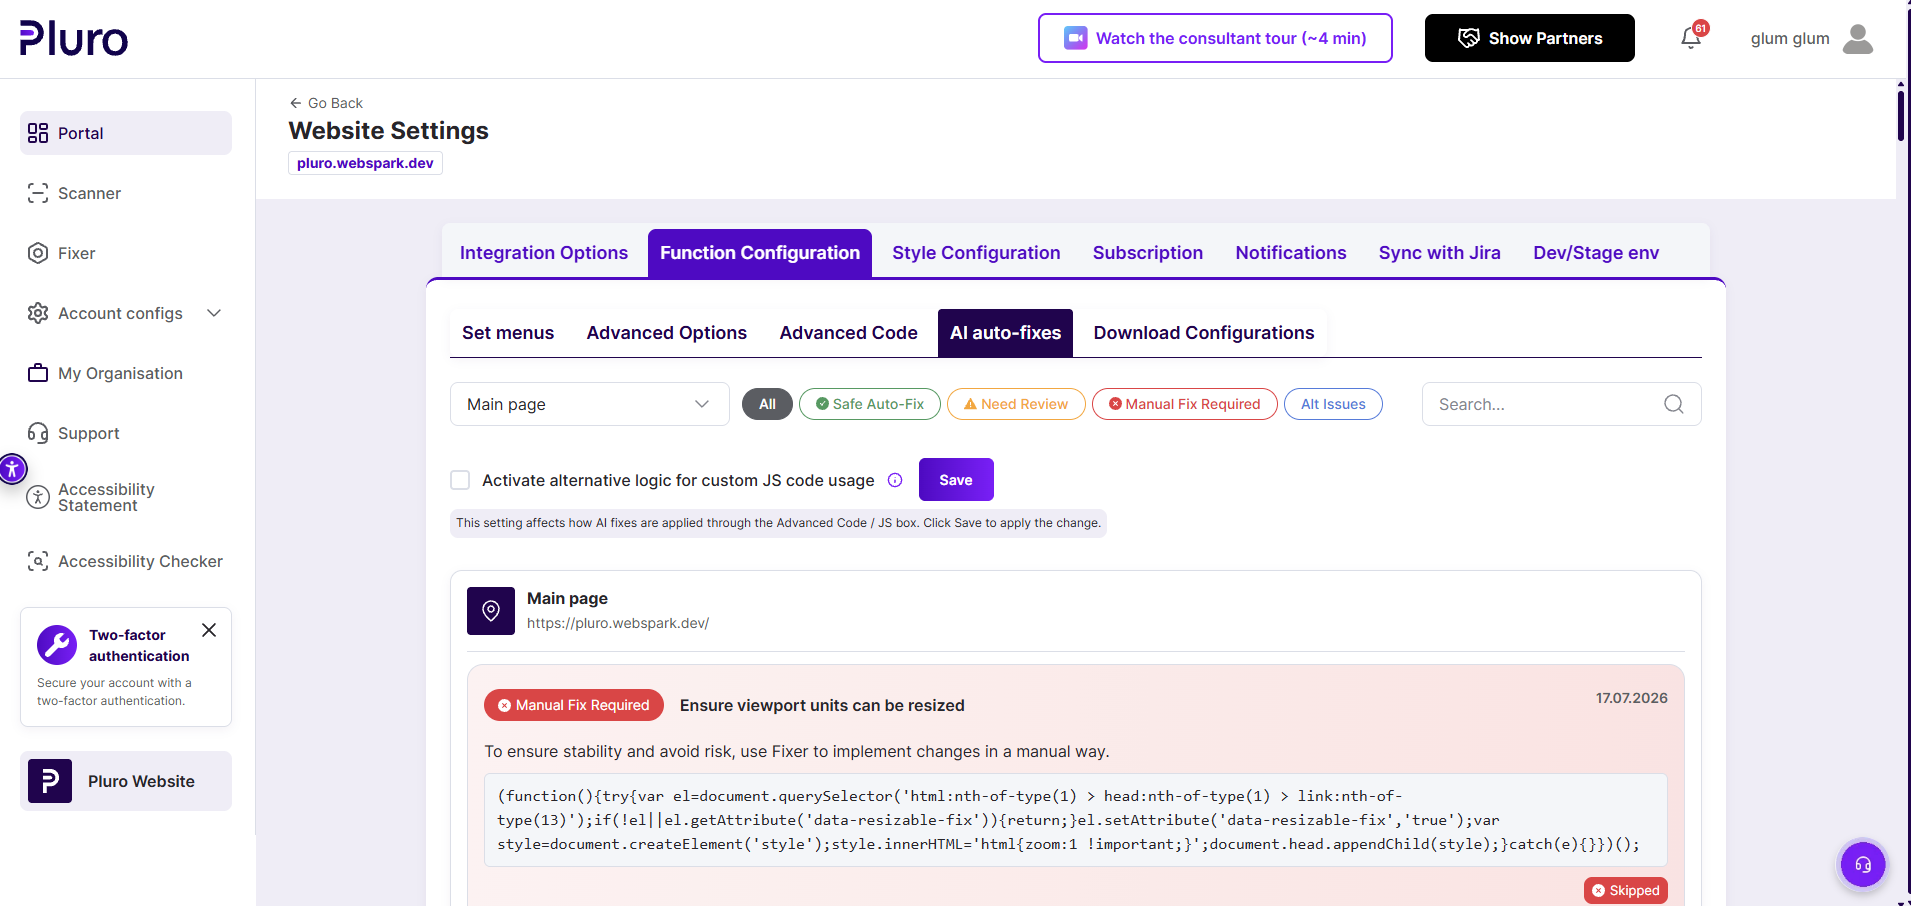Open the notifications bell

tap(1691, 38)
